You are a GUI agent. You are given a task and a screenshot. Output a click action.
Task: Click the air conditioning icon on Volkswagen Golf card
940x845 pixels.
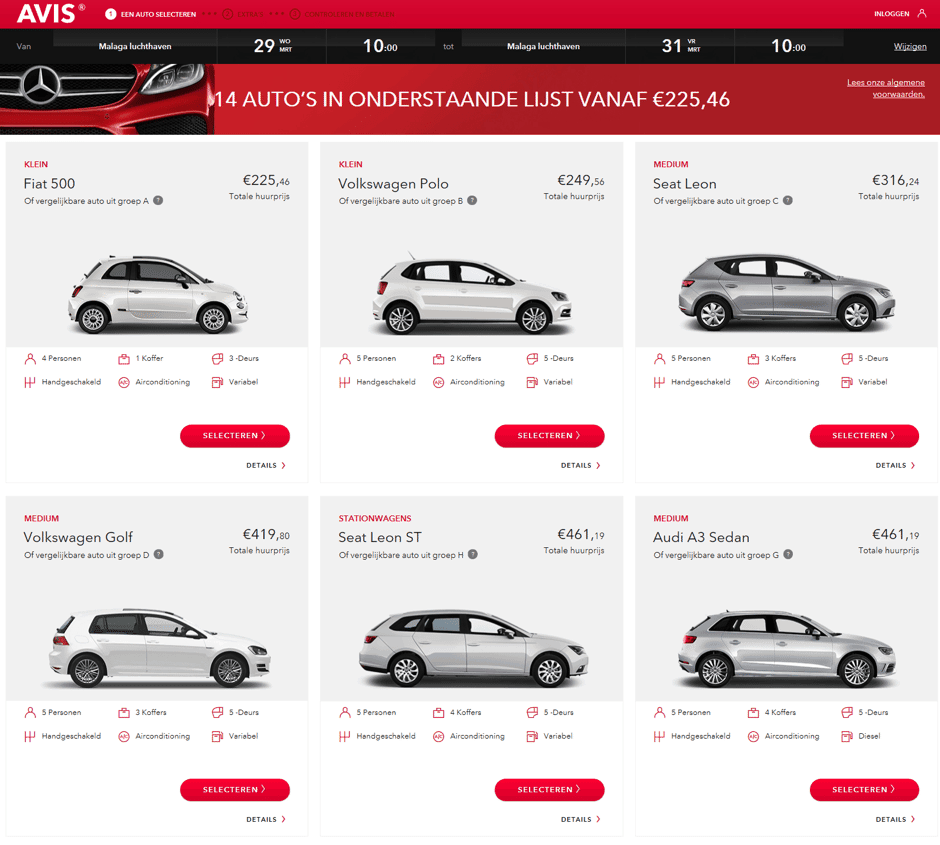pyautogui.click(x=124, y=737)
